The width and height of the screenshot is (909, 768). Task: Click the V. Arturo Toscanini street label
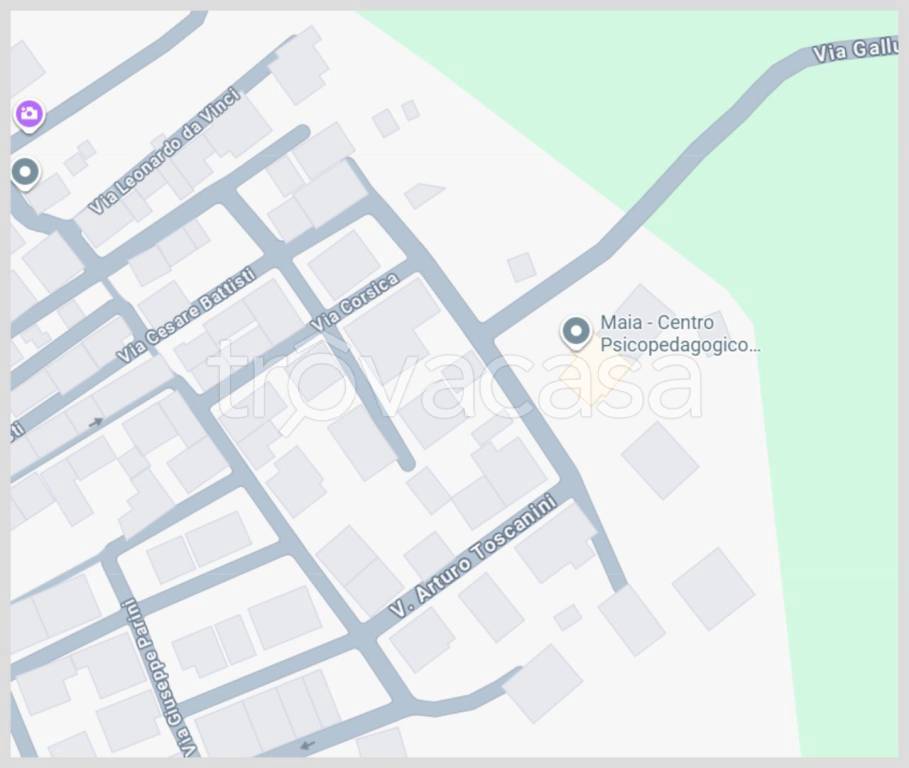pyautogui.click(x=474, y=555)
